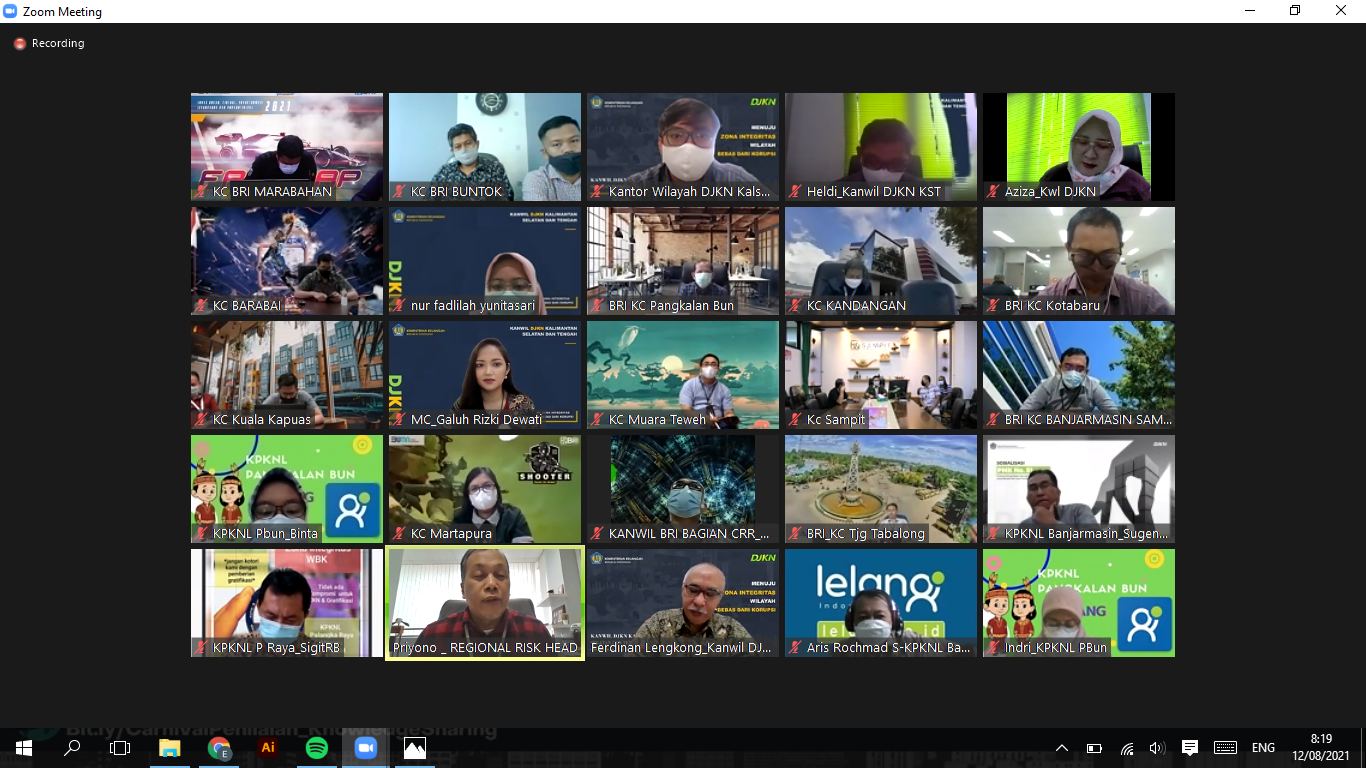Click the Zoom app icon in title bar
The width and height of the screenshot is (1366, 768).
[11, 12]
